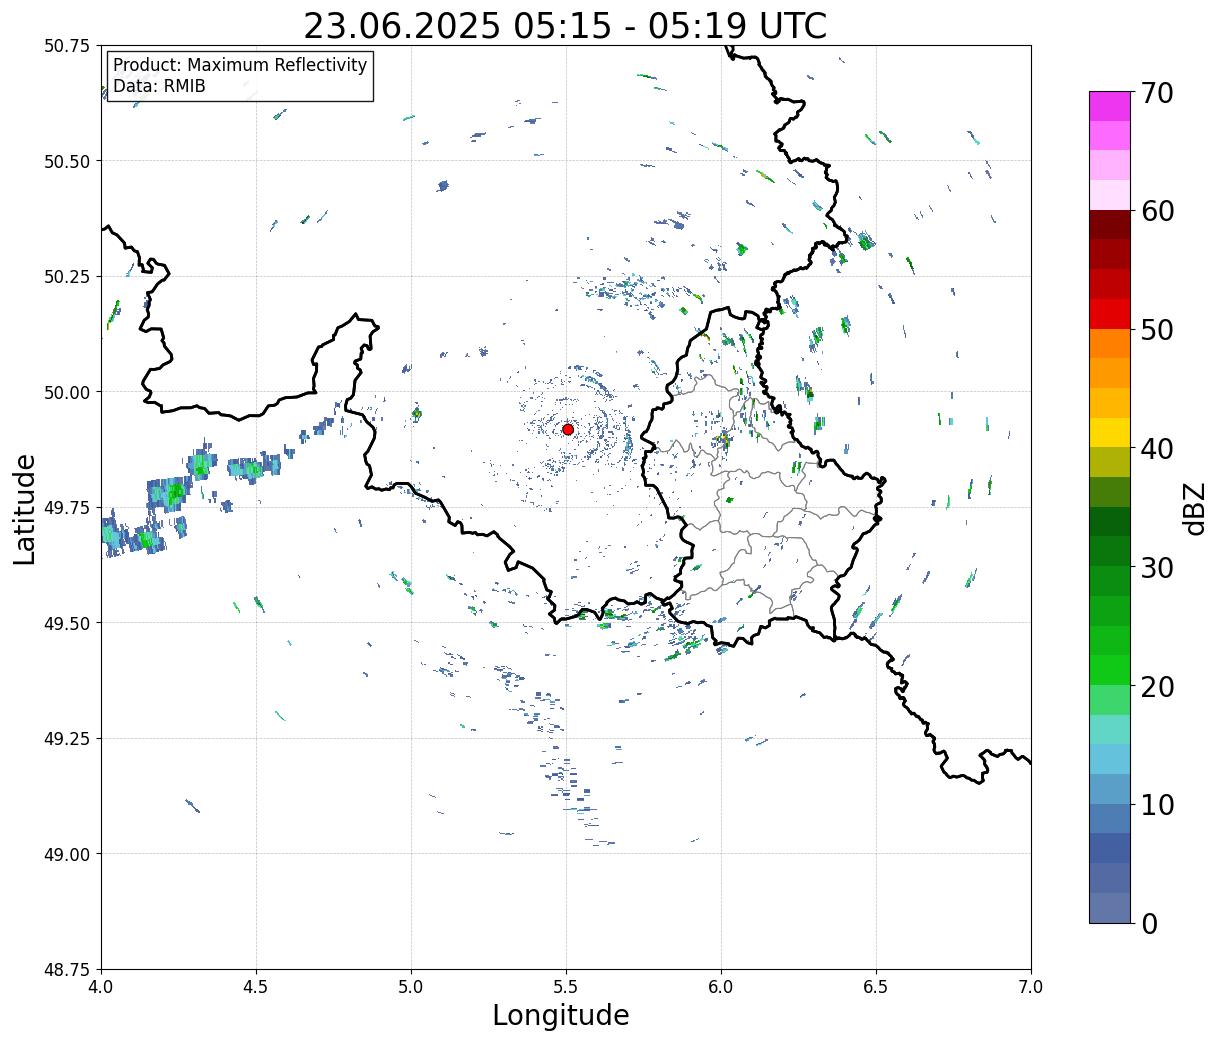Click the red radar station marker
1219x1040 pixels.
(x=568, y=429)
